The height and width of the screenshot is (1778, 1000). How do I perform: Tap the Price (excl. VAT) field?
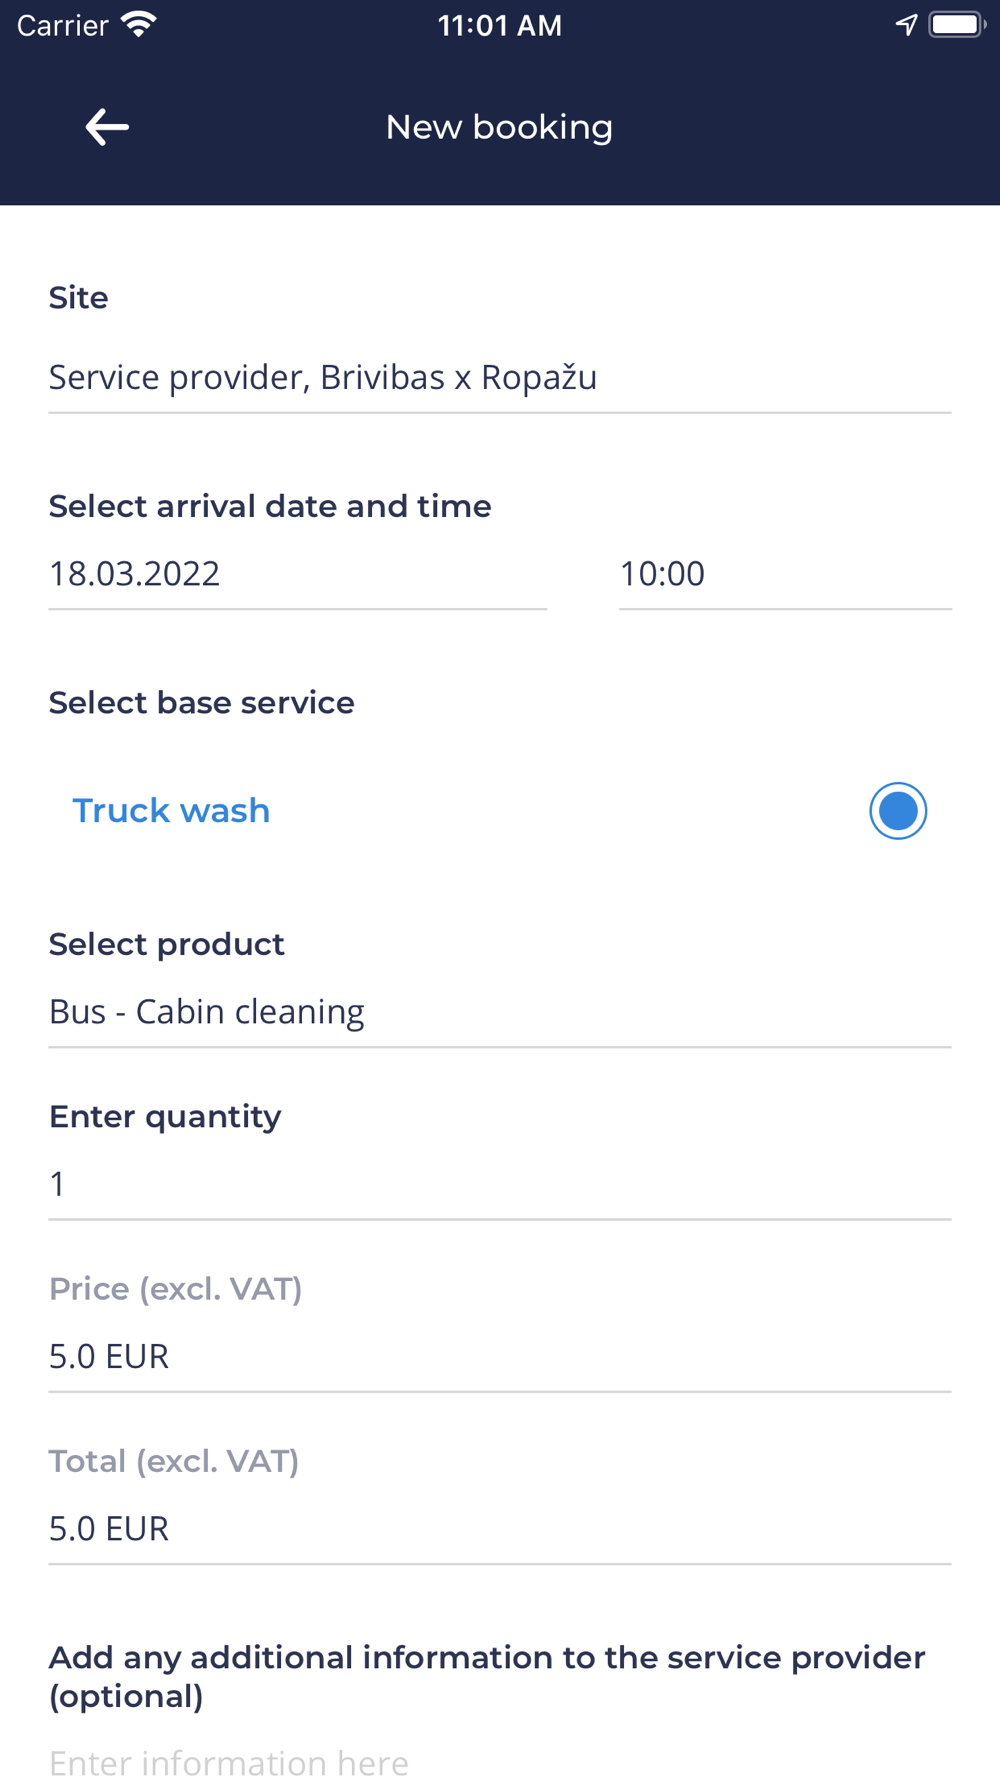[499, 1356]
